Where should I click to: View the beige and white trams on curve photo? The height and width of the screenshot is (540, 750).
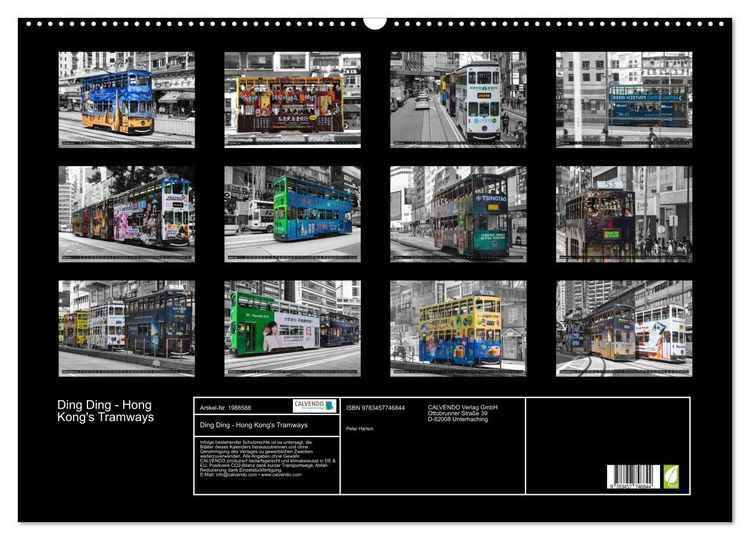(624, 328)
